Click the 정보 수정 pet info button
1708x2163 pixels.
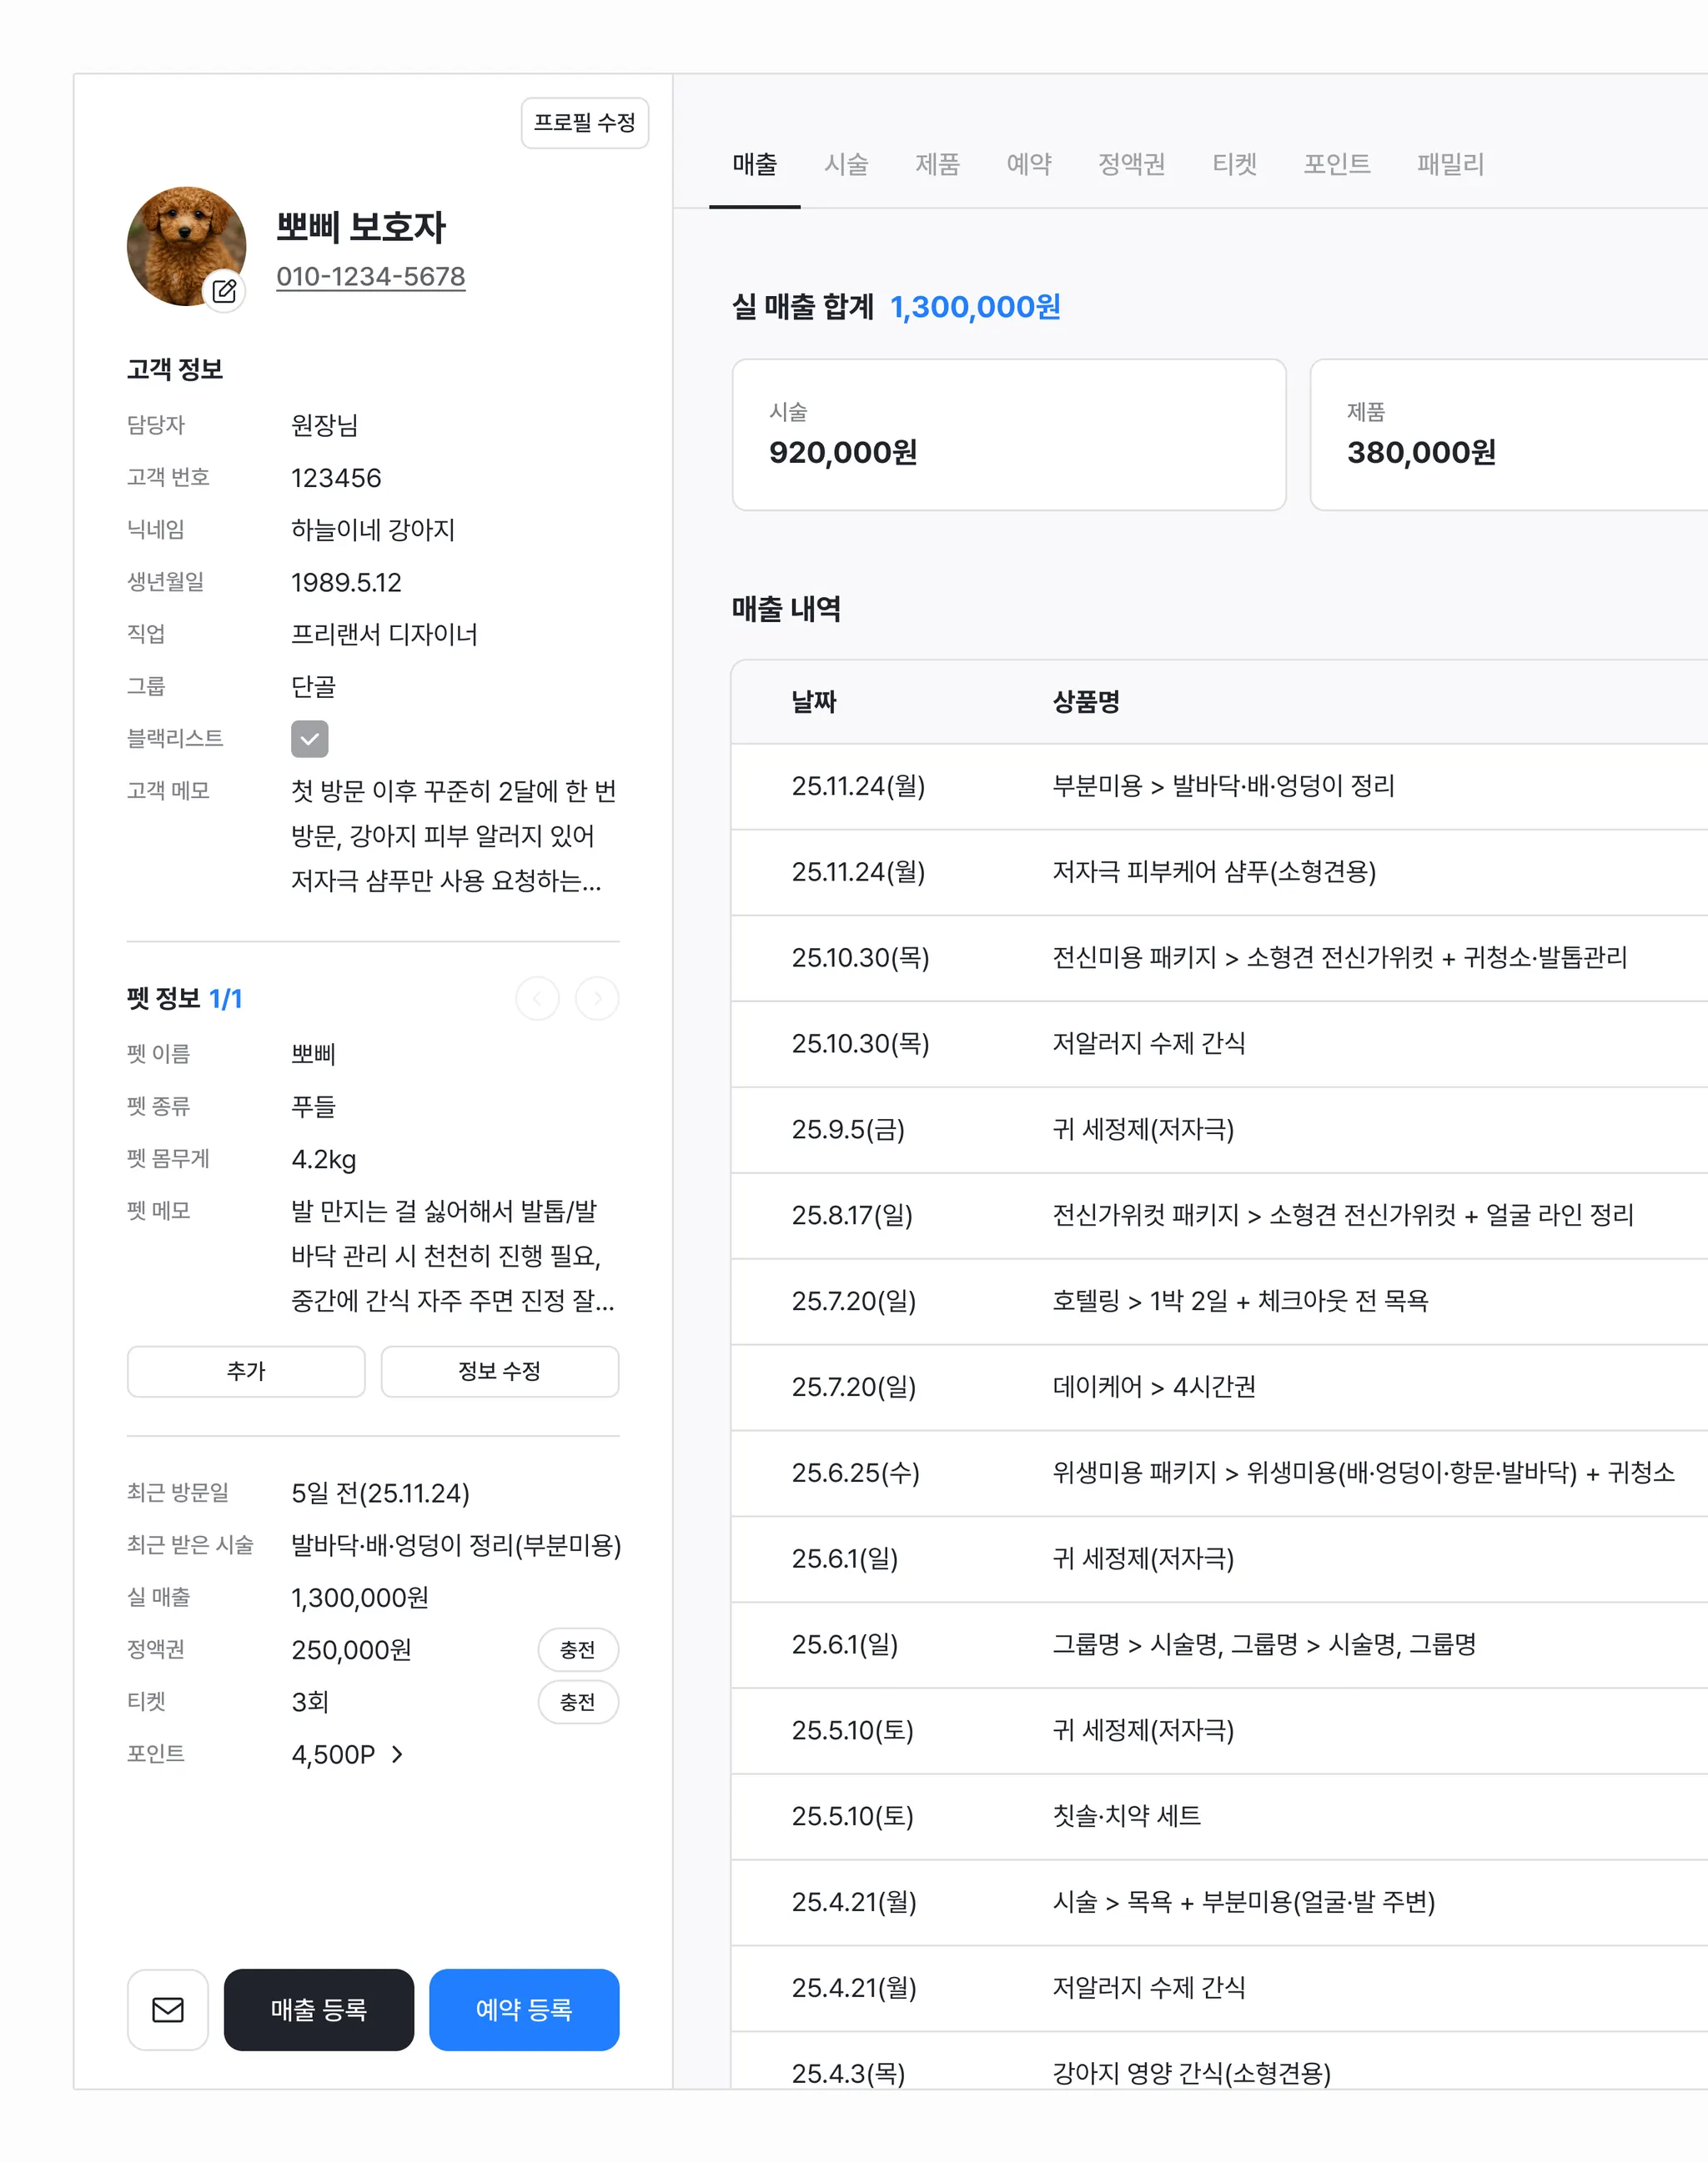(x=500, y=1371)
